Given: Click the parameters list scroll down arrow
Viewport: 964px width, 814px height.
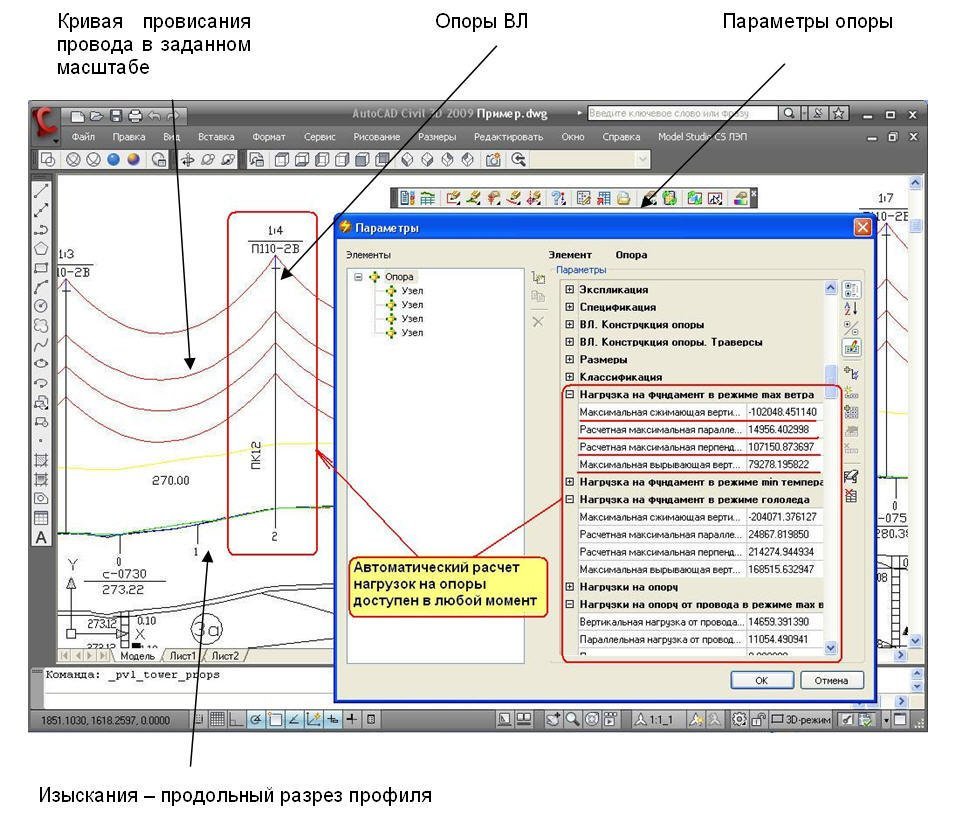Looking at the screenshot, I should (831, 647).
